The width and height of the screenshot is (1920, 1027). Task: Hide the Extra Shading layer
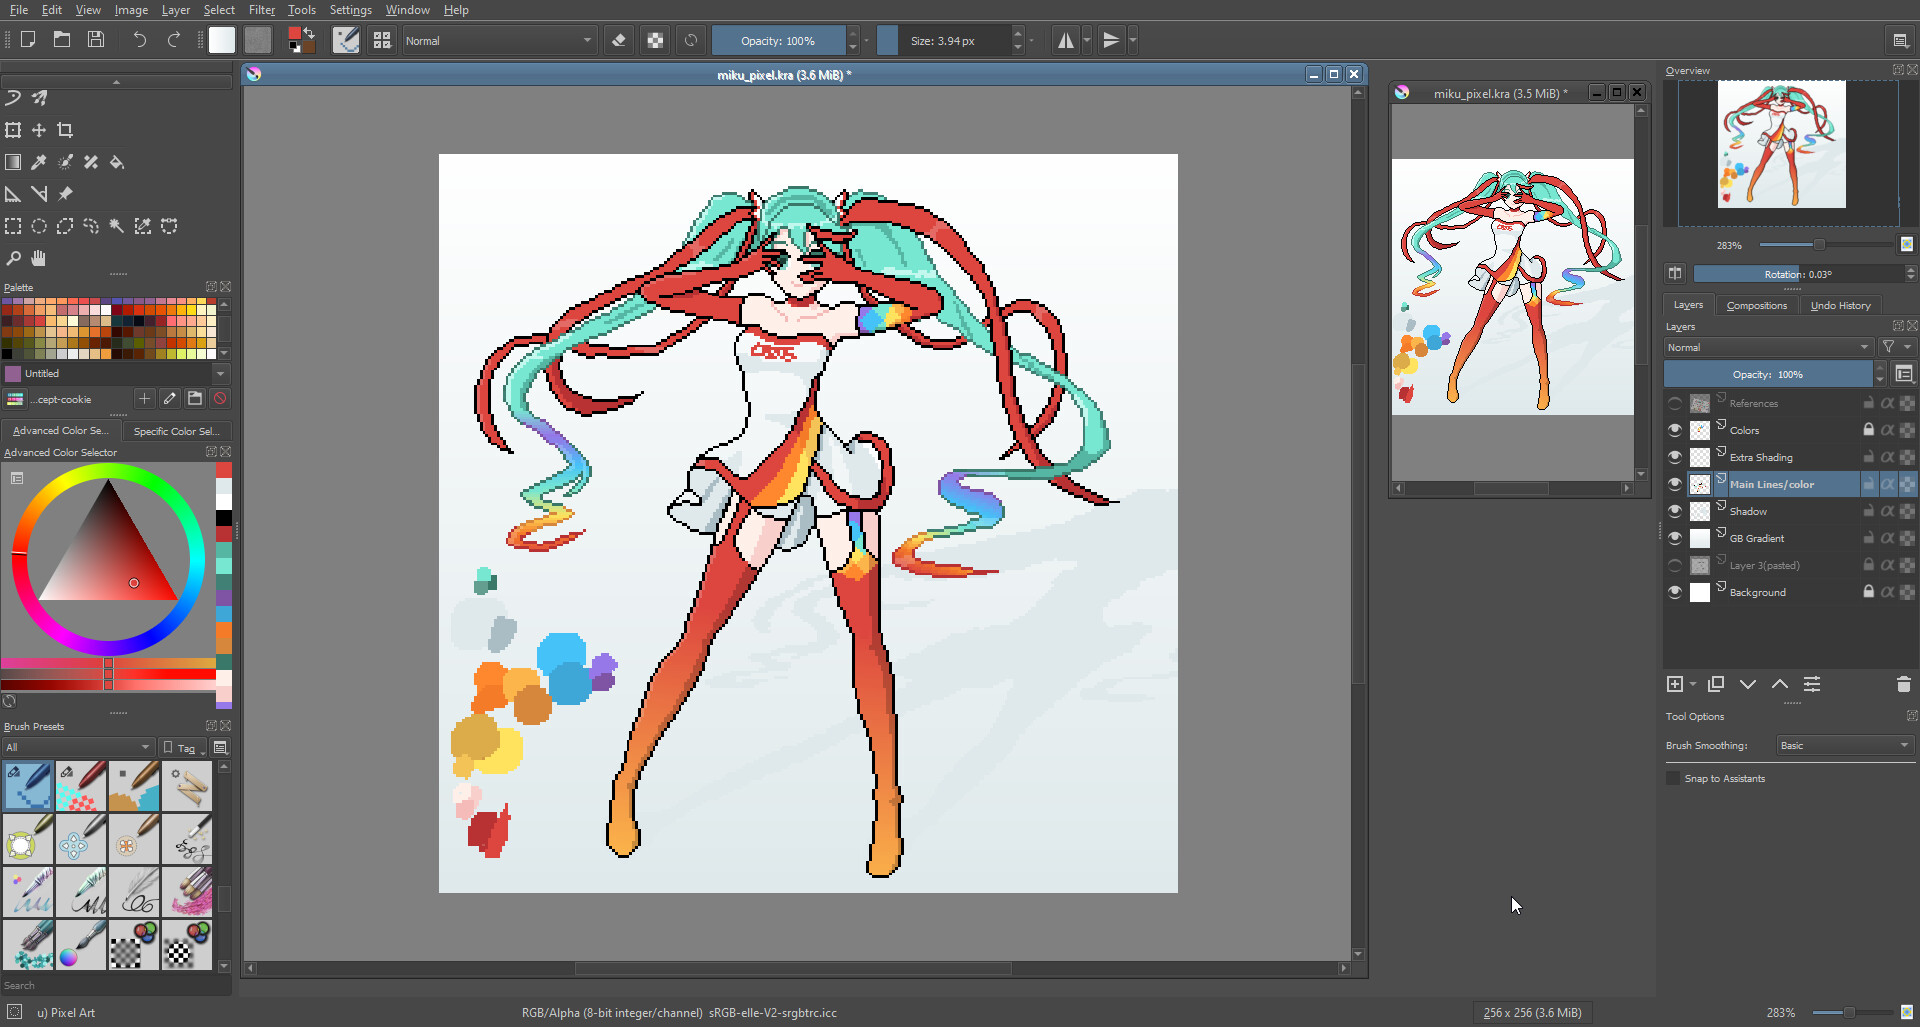1675,457
